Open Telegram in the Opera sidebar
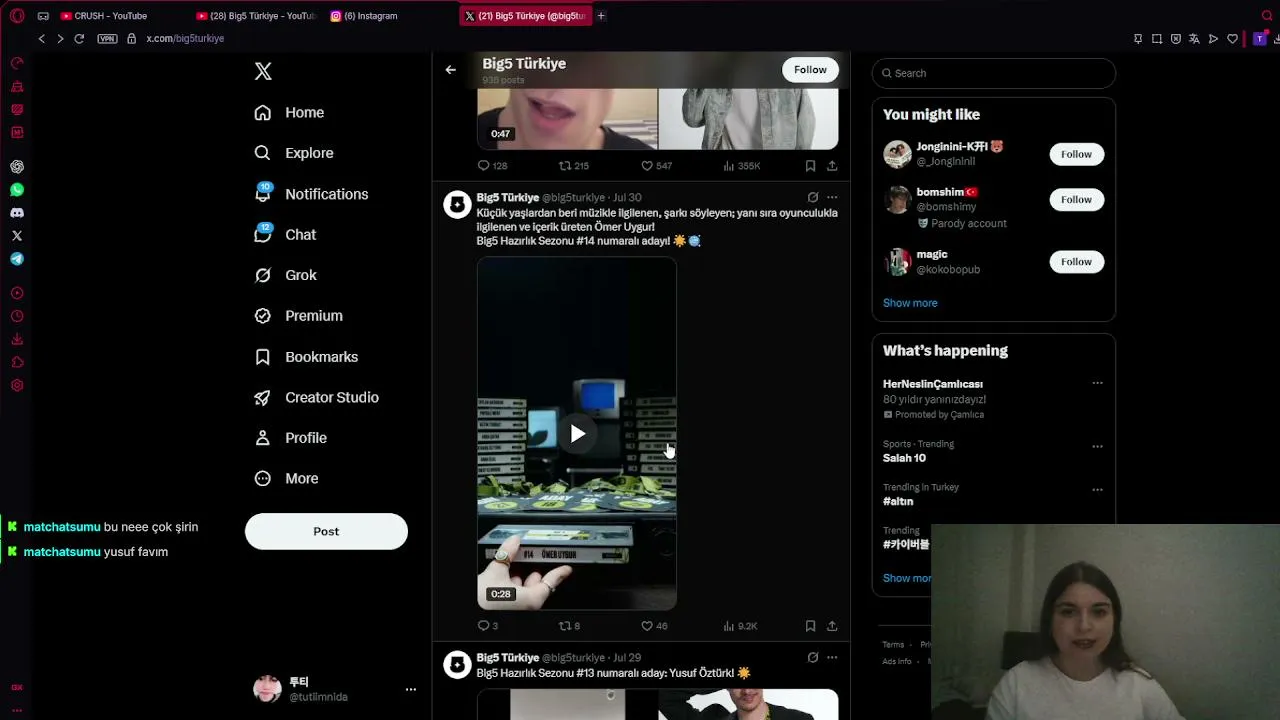 tap(17, 259)
